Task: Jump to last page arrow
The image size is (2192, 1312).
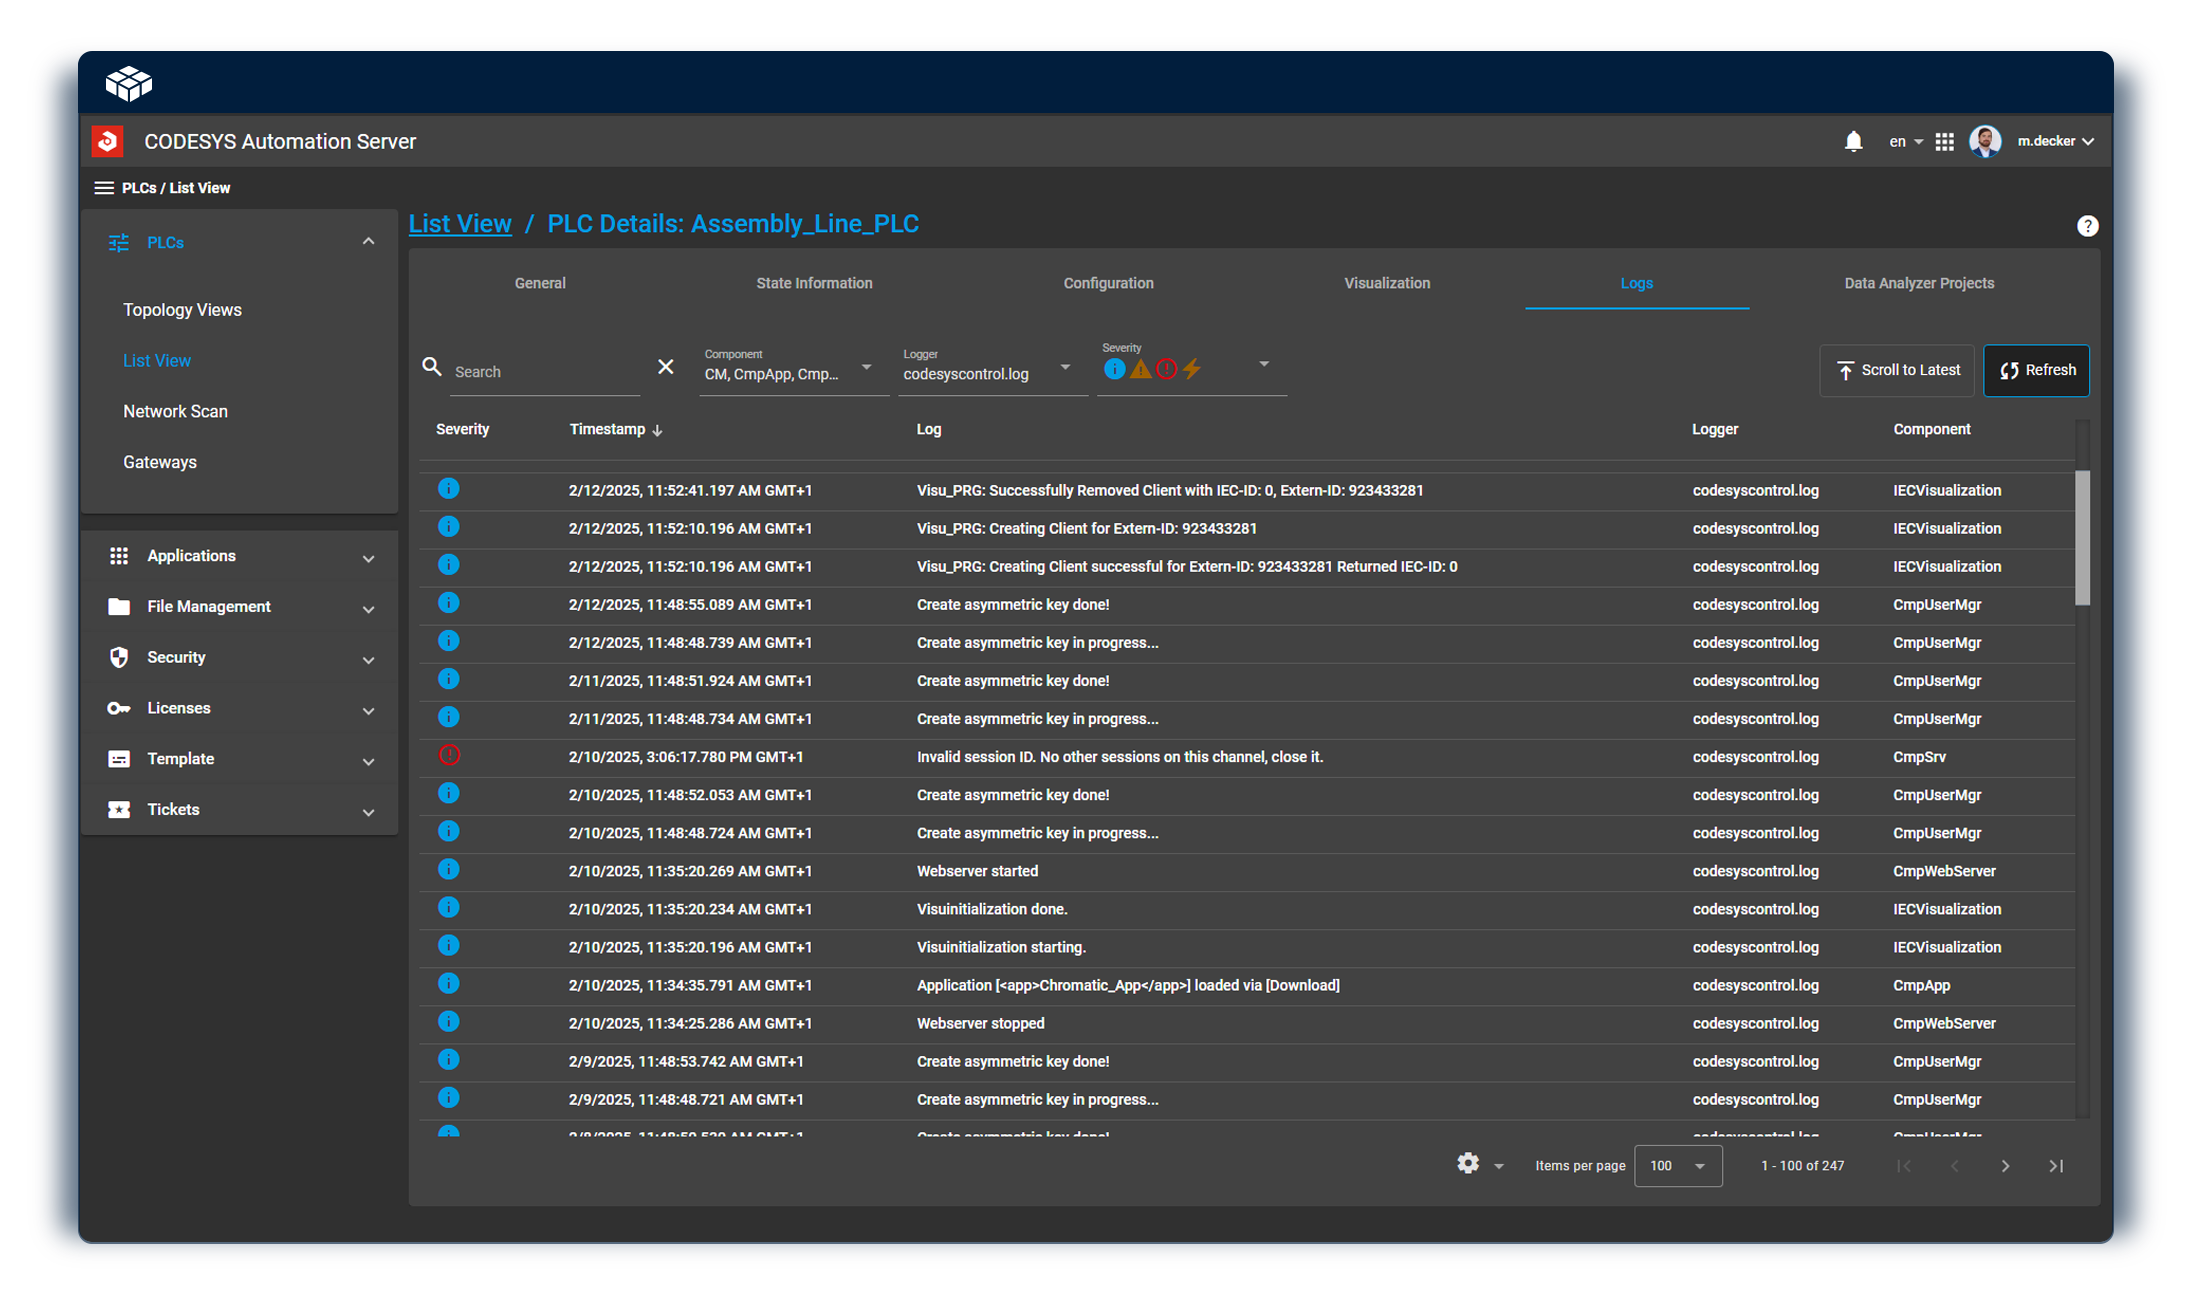Action: [x=2056, y=1166]
